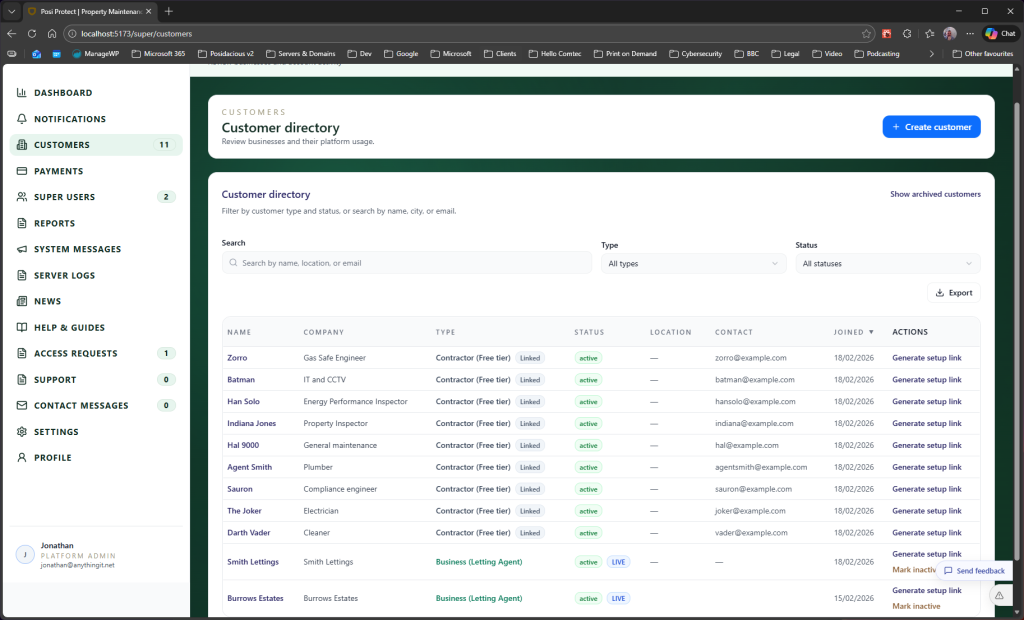Click the browser page refresh icon
This screenshot has height=620, width=1024.
(32, 33)
